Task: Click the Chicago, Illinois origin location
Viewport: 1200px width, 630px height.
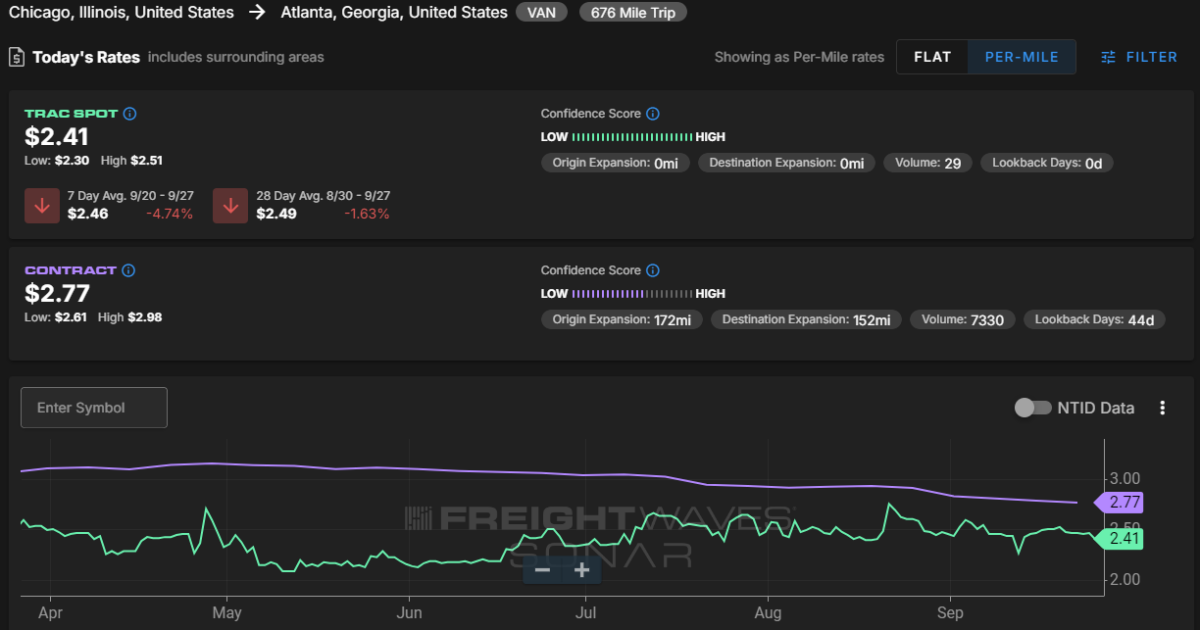Action: click(x=121, y=13)
